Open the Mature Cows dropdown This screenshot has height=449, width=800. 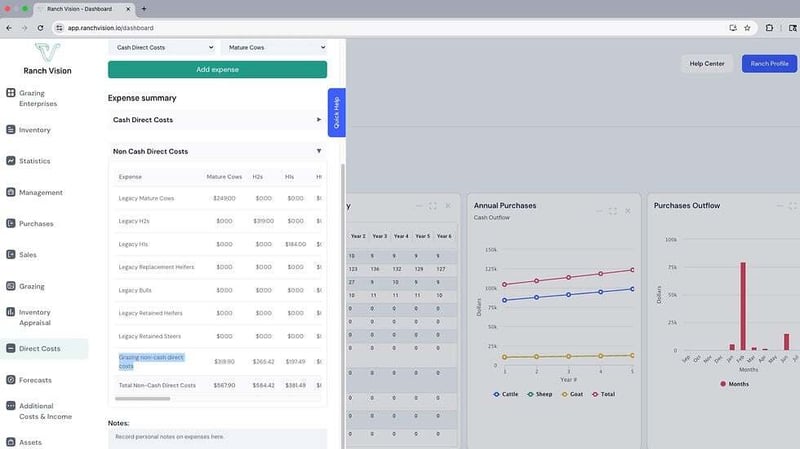click(x=274, y=47)
